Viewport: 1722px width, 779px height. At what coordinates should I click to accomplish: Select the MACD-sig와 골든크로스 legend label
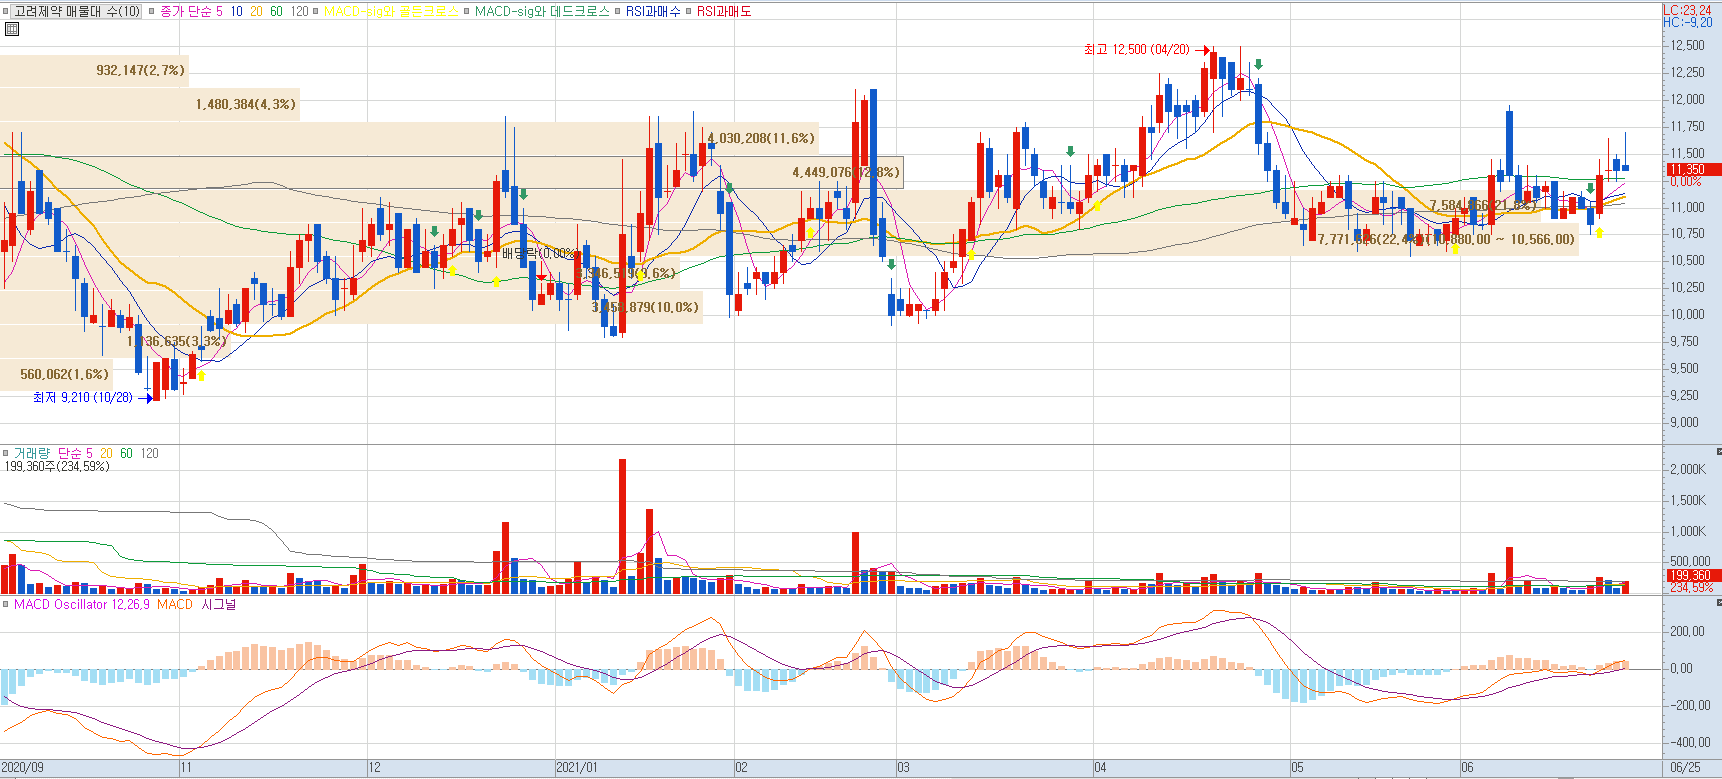click(391, 12)
